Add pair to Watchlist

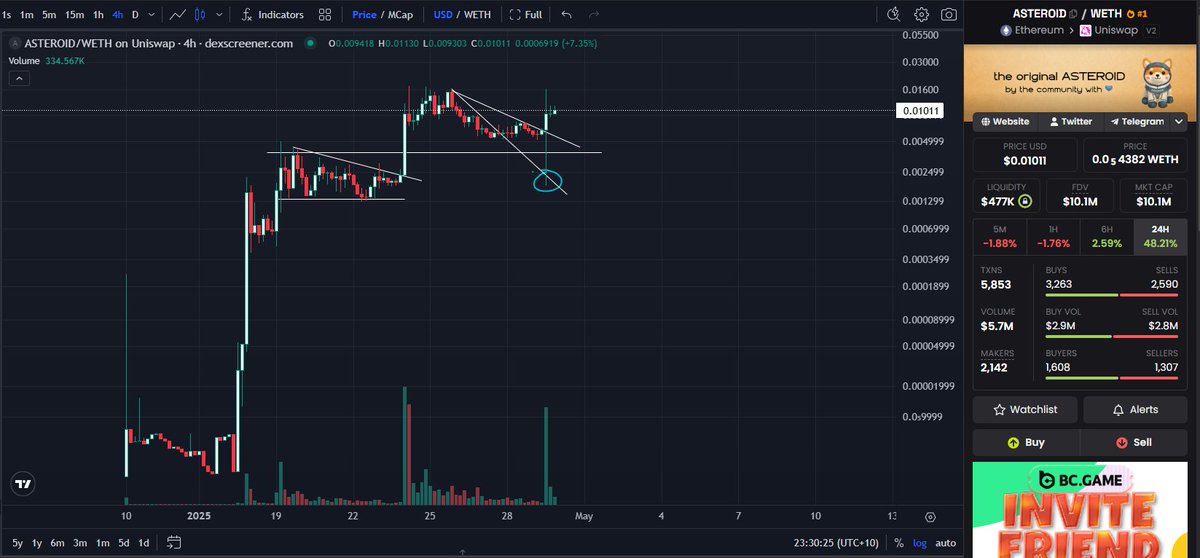tap(1026, 409)
